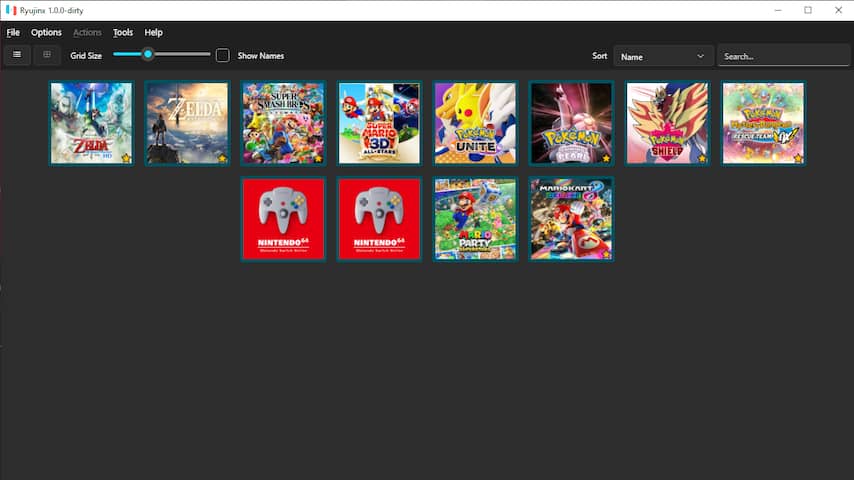Viewport: 854px width, 480px height.
Task: Switch to list view layout
Action: [17, 54]
